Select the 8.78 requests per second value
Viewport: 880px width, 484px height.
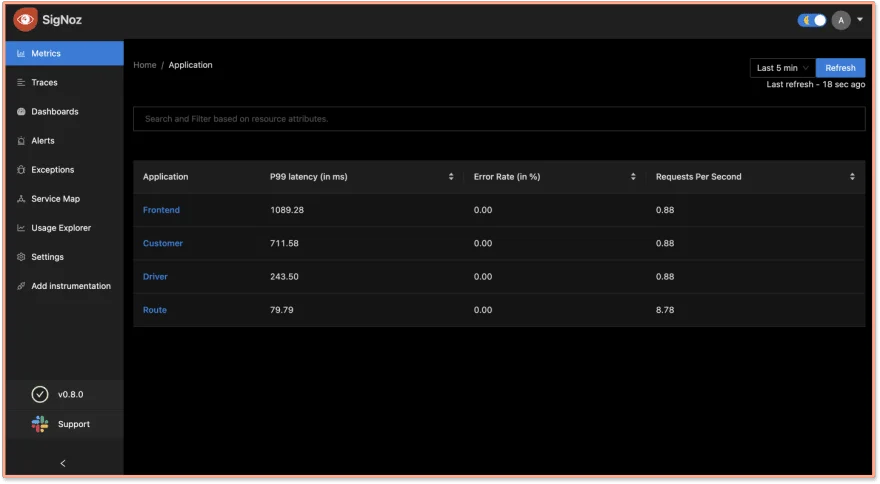click(x=664, y=310)
